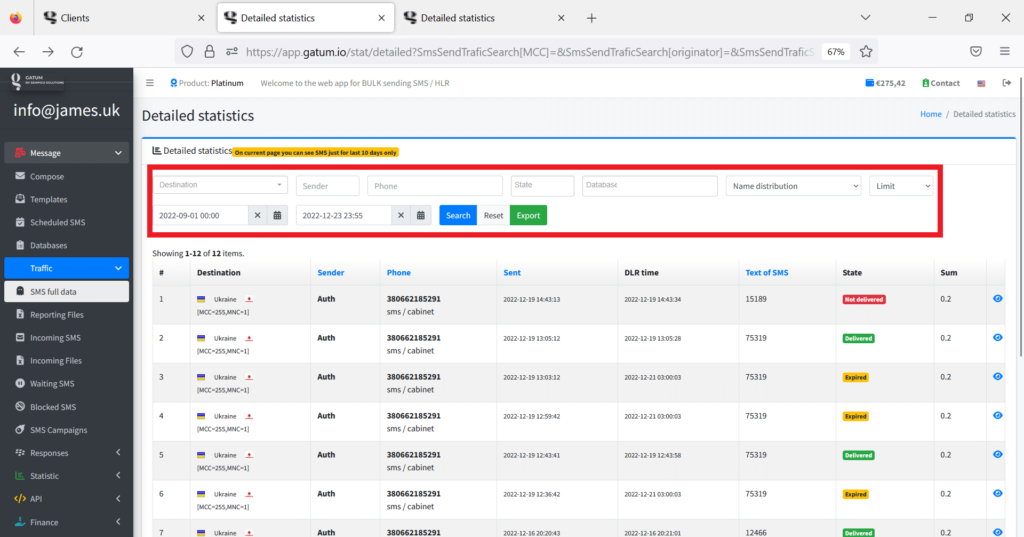1024x537 pixels.
Task: Select the language flag icon
Action: (981, 84)
